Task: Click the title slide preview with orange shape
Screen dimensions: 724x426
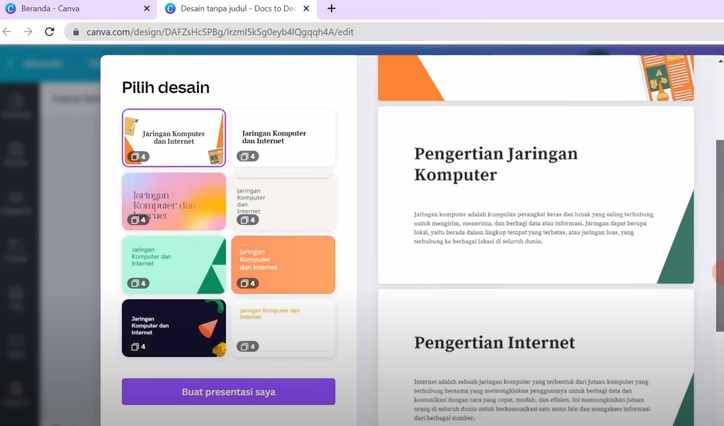Action: (x=536, y=78)
